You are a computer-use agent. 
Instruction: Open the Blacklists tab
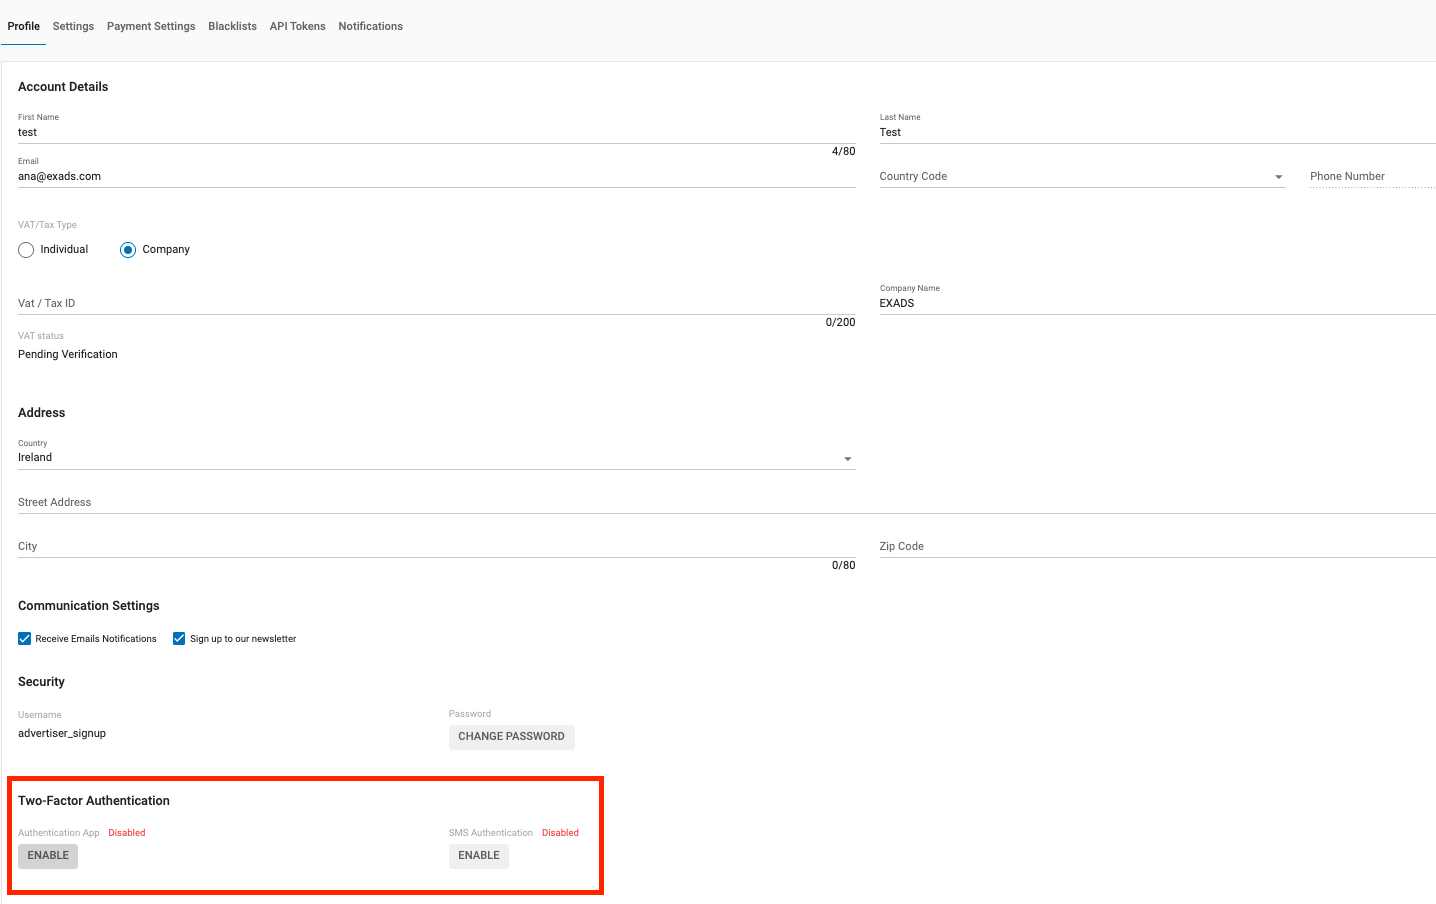[232, 26]
